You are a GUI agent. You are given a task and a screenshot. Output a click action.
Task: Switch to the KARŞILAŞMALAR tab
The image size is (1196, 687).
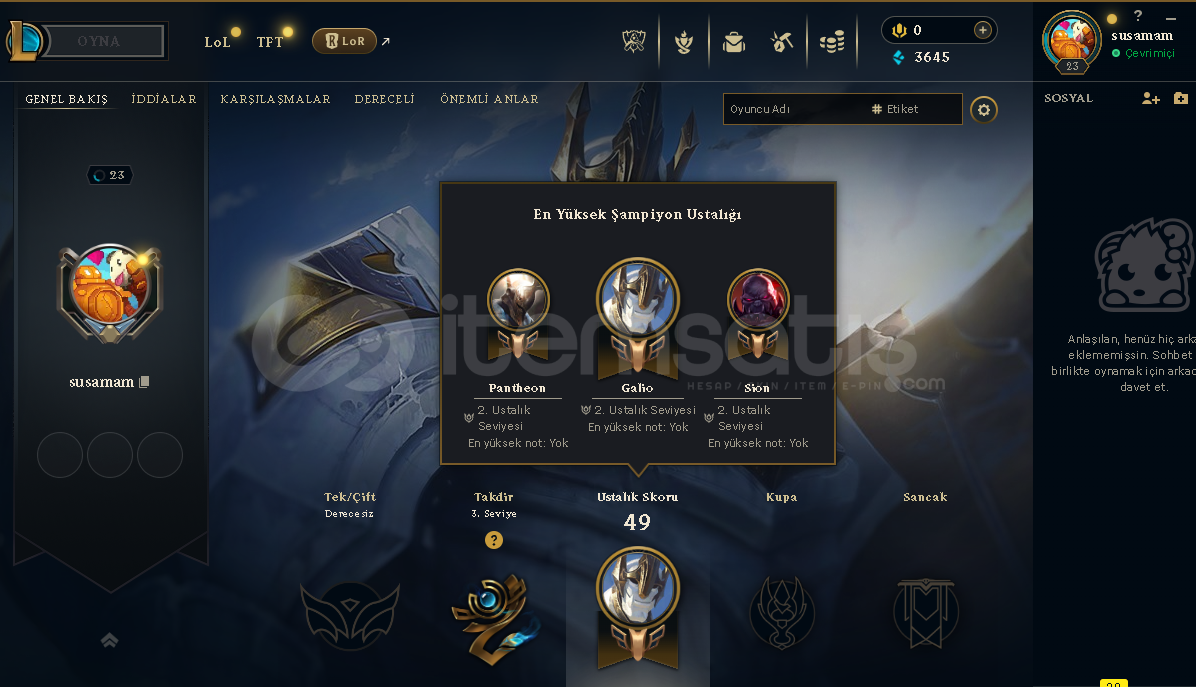tap(275, 99)
